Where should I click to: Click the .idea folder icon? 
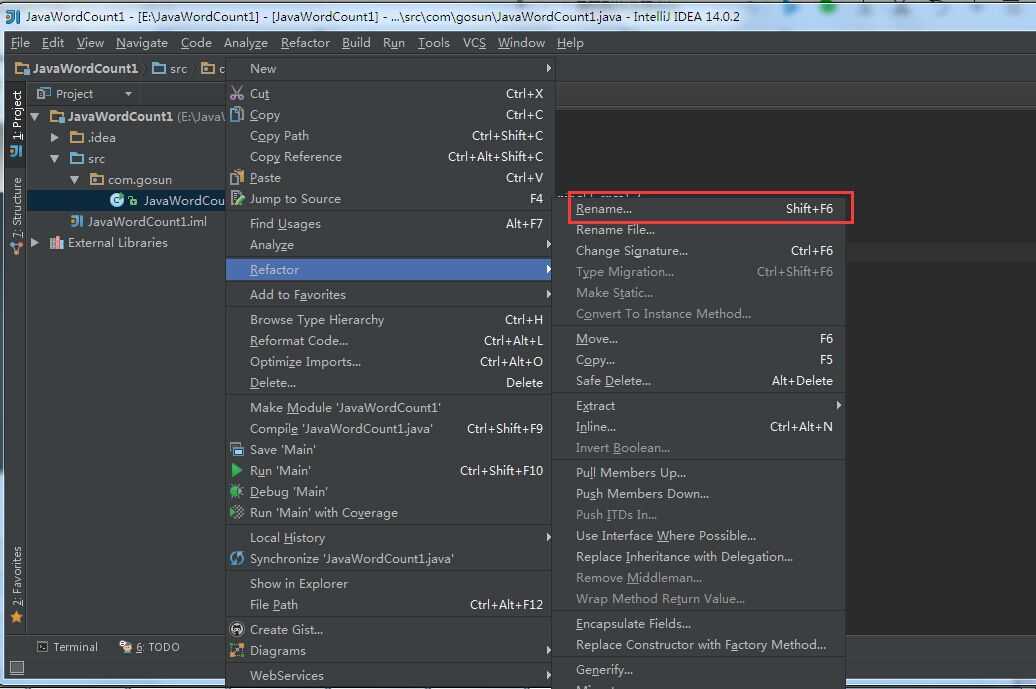77,137
